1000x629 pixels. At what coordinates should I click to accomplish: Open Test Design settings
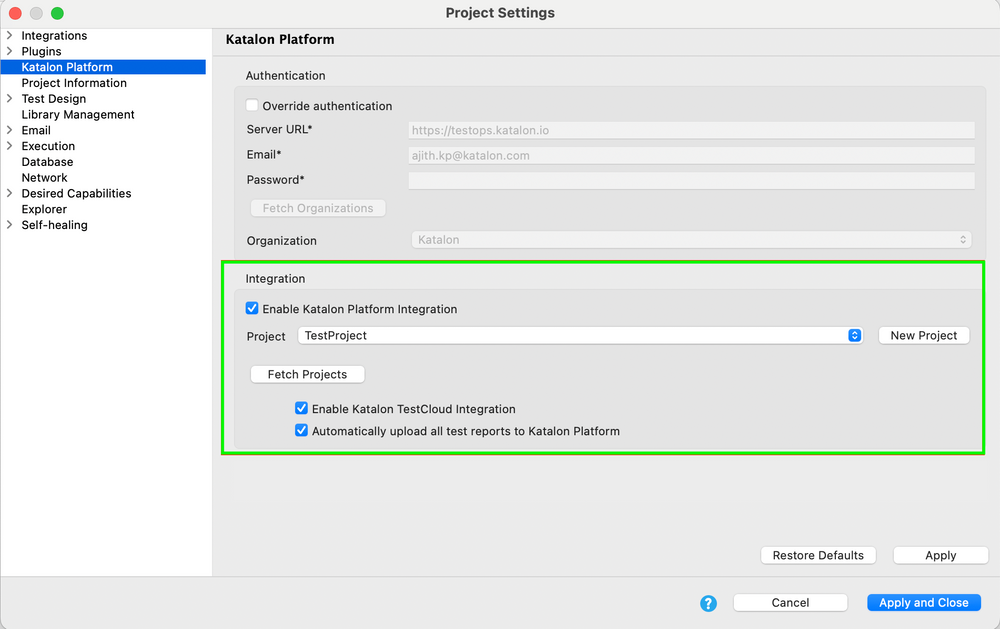[53, 98]
